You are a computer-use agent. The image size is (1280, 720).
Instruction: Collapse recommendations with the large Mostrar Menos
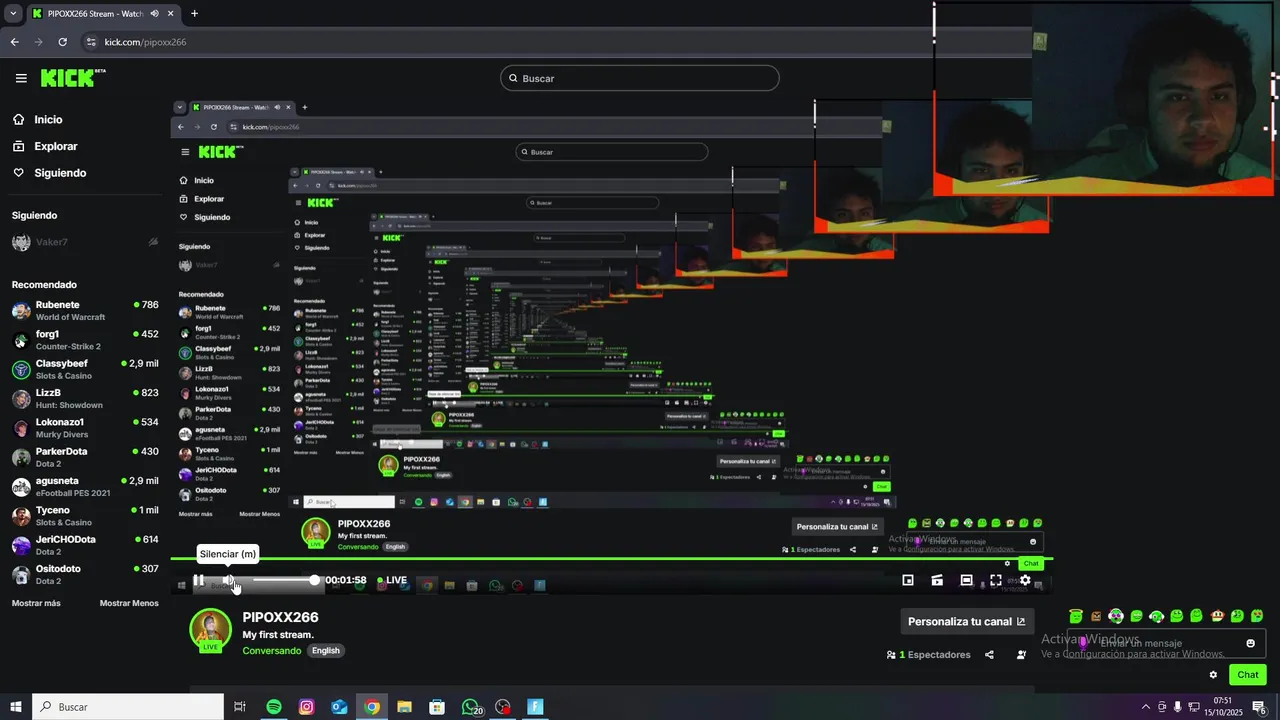tap(129, 603)
